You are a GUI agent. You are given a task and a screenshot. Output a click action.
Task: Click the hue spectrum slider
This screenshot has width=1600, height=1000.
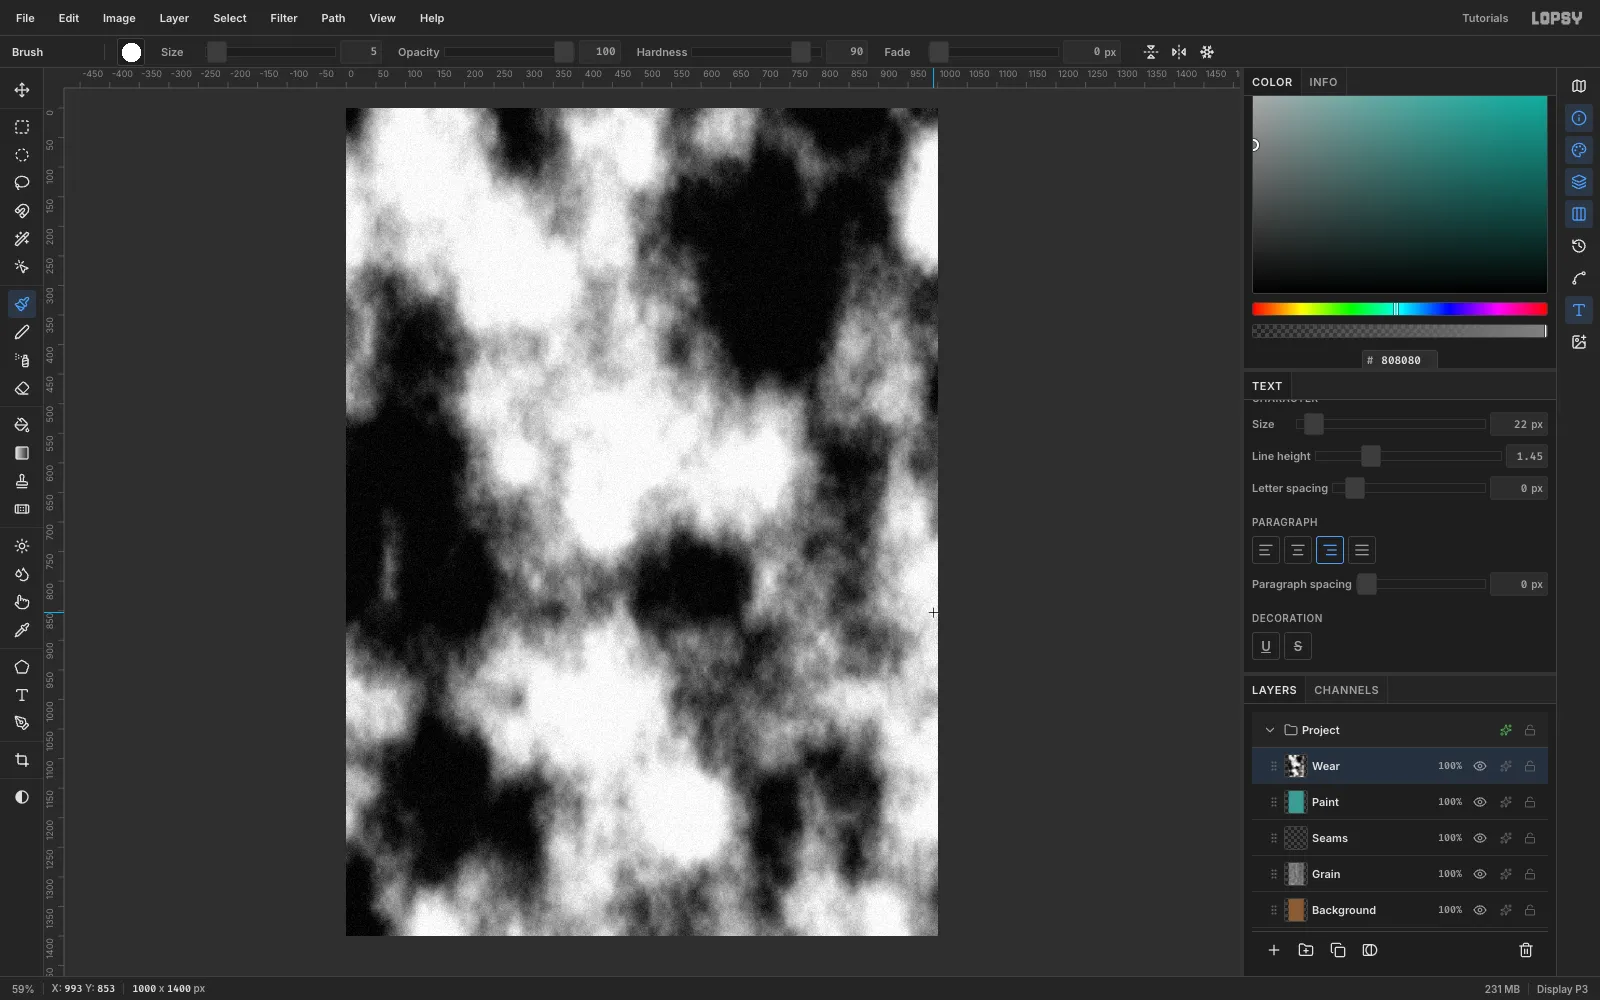pos(1400,309)
